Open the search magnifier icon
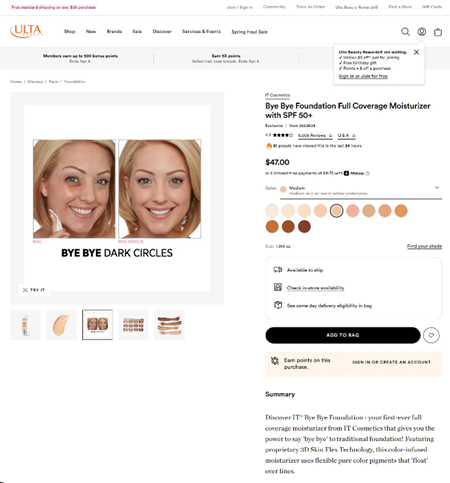Viewport: 450px width, 483px height. [405, 32]
